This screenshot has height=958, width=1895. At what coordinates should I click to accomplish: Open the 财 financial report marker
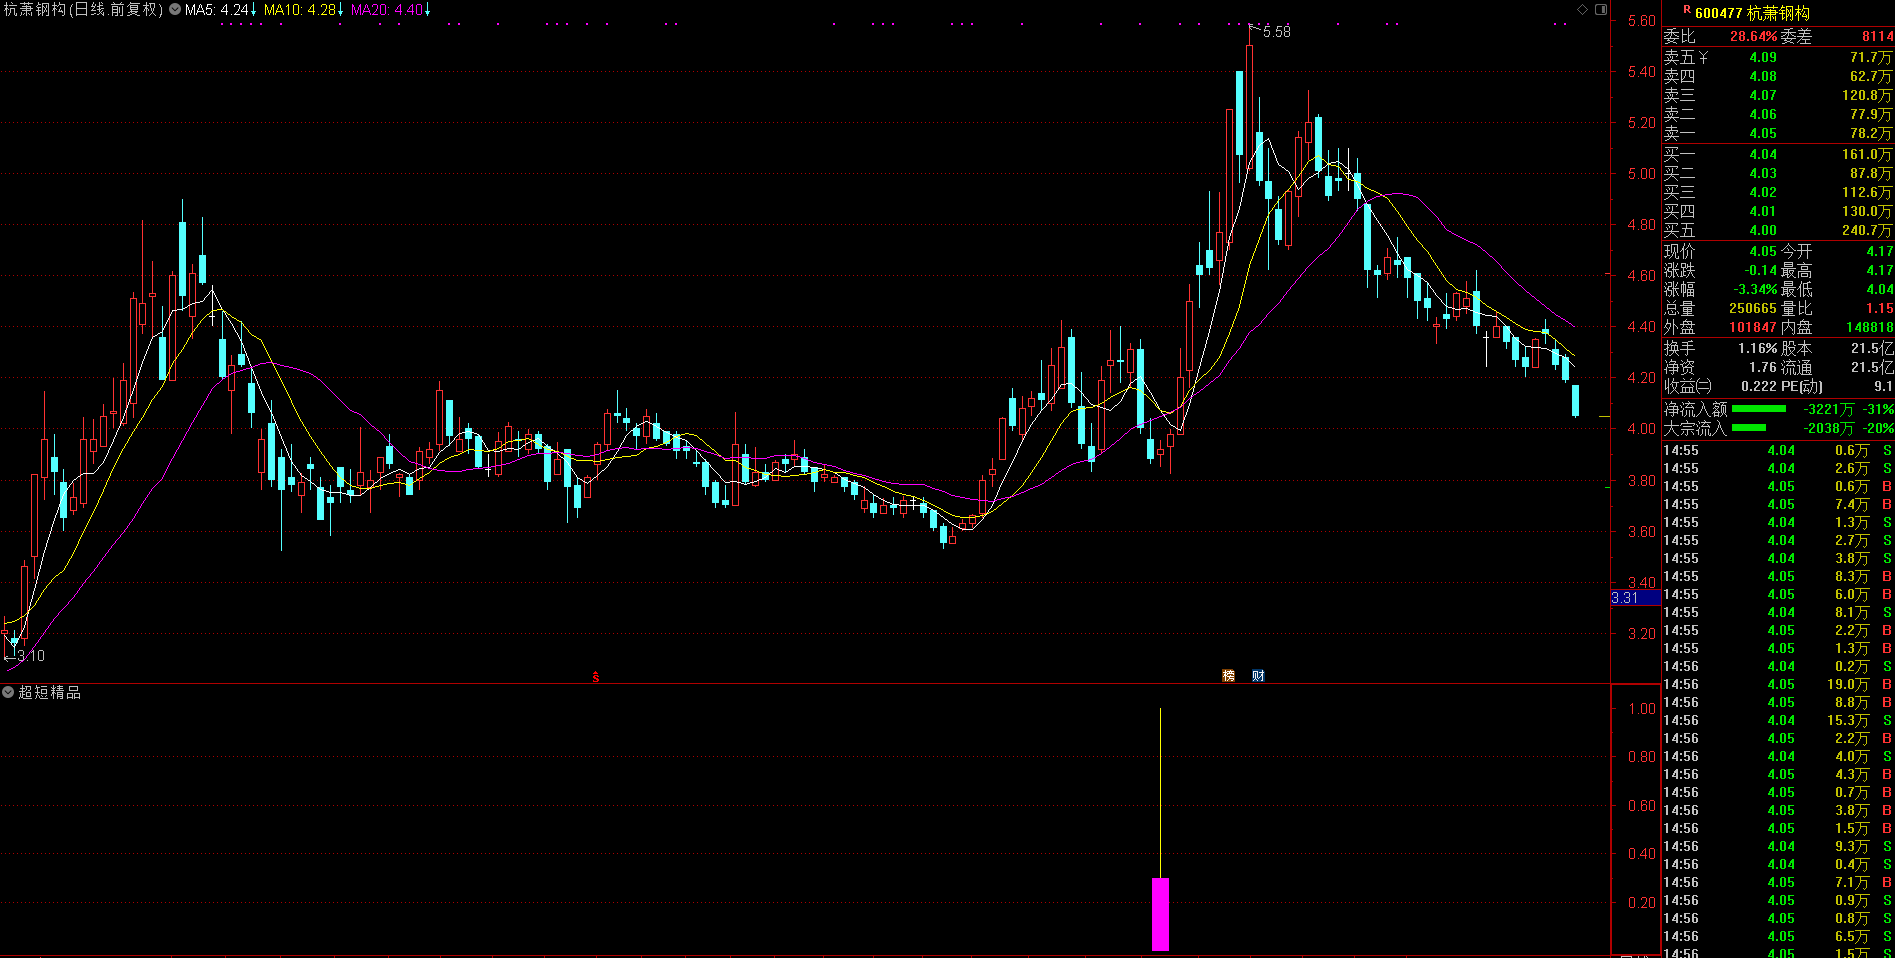[x=1258, y=676]
